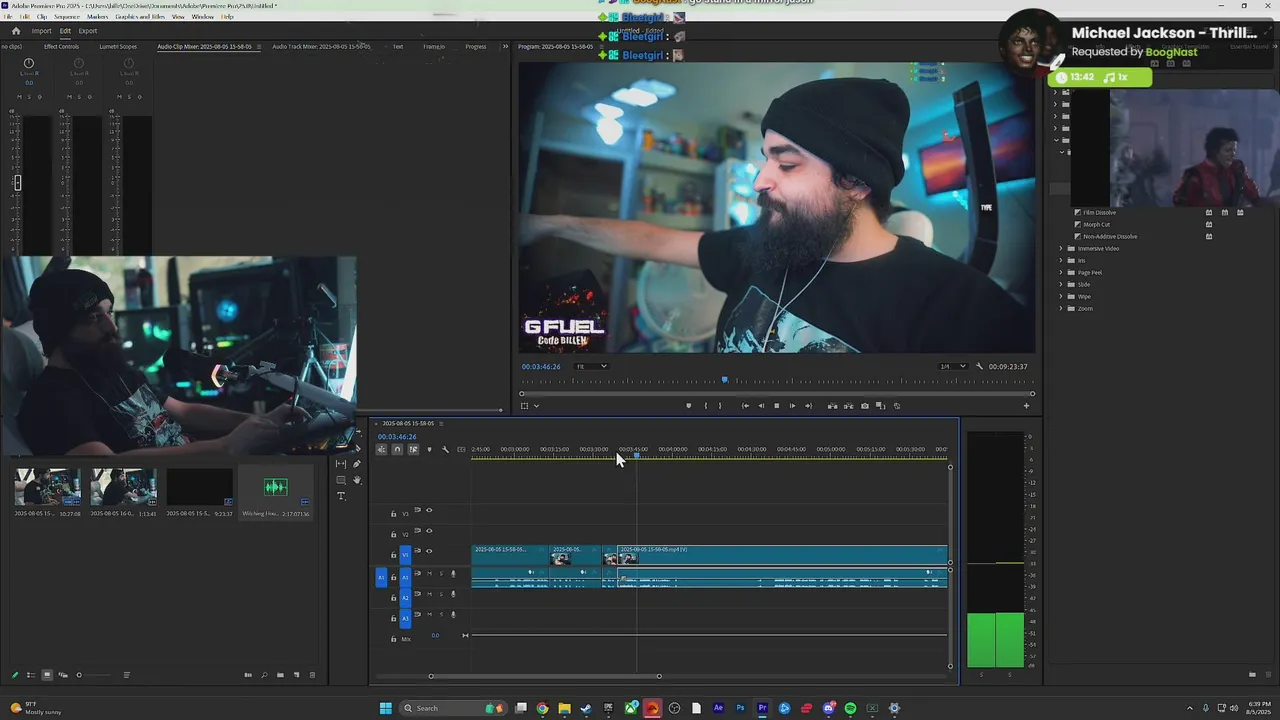Image resolution: width=1280 pixels, height=720 pixels.
Task: Expand the Page Peel folder
Action: click(1061, 272)
